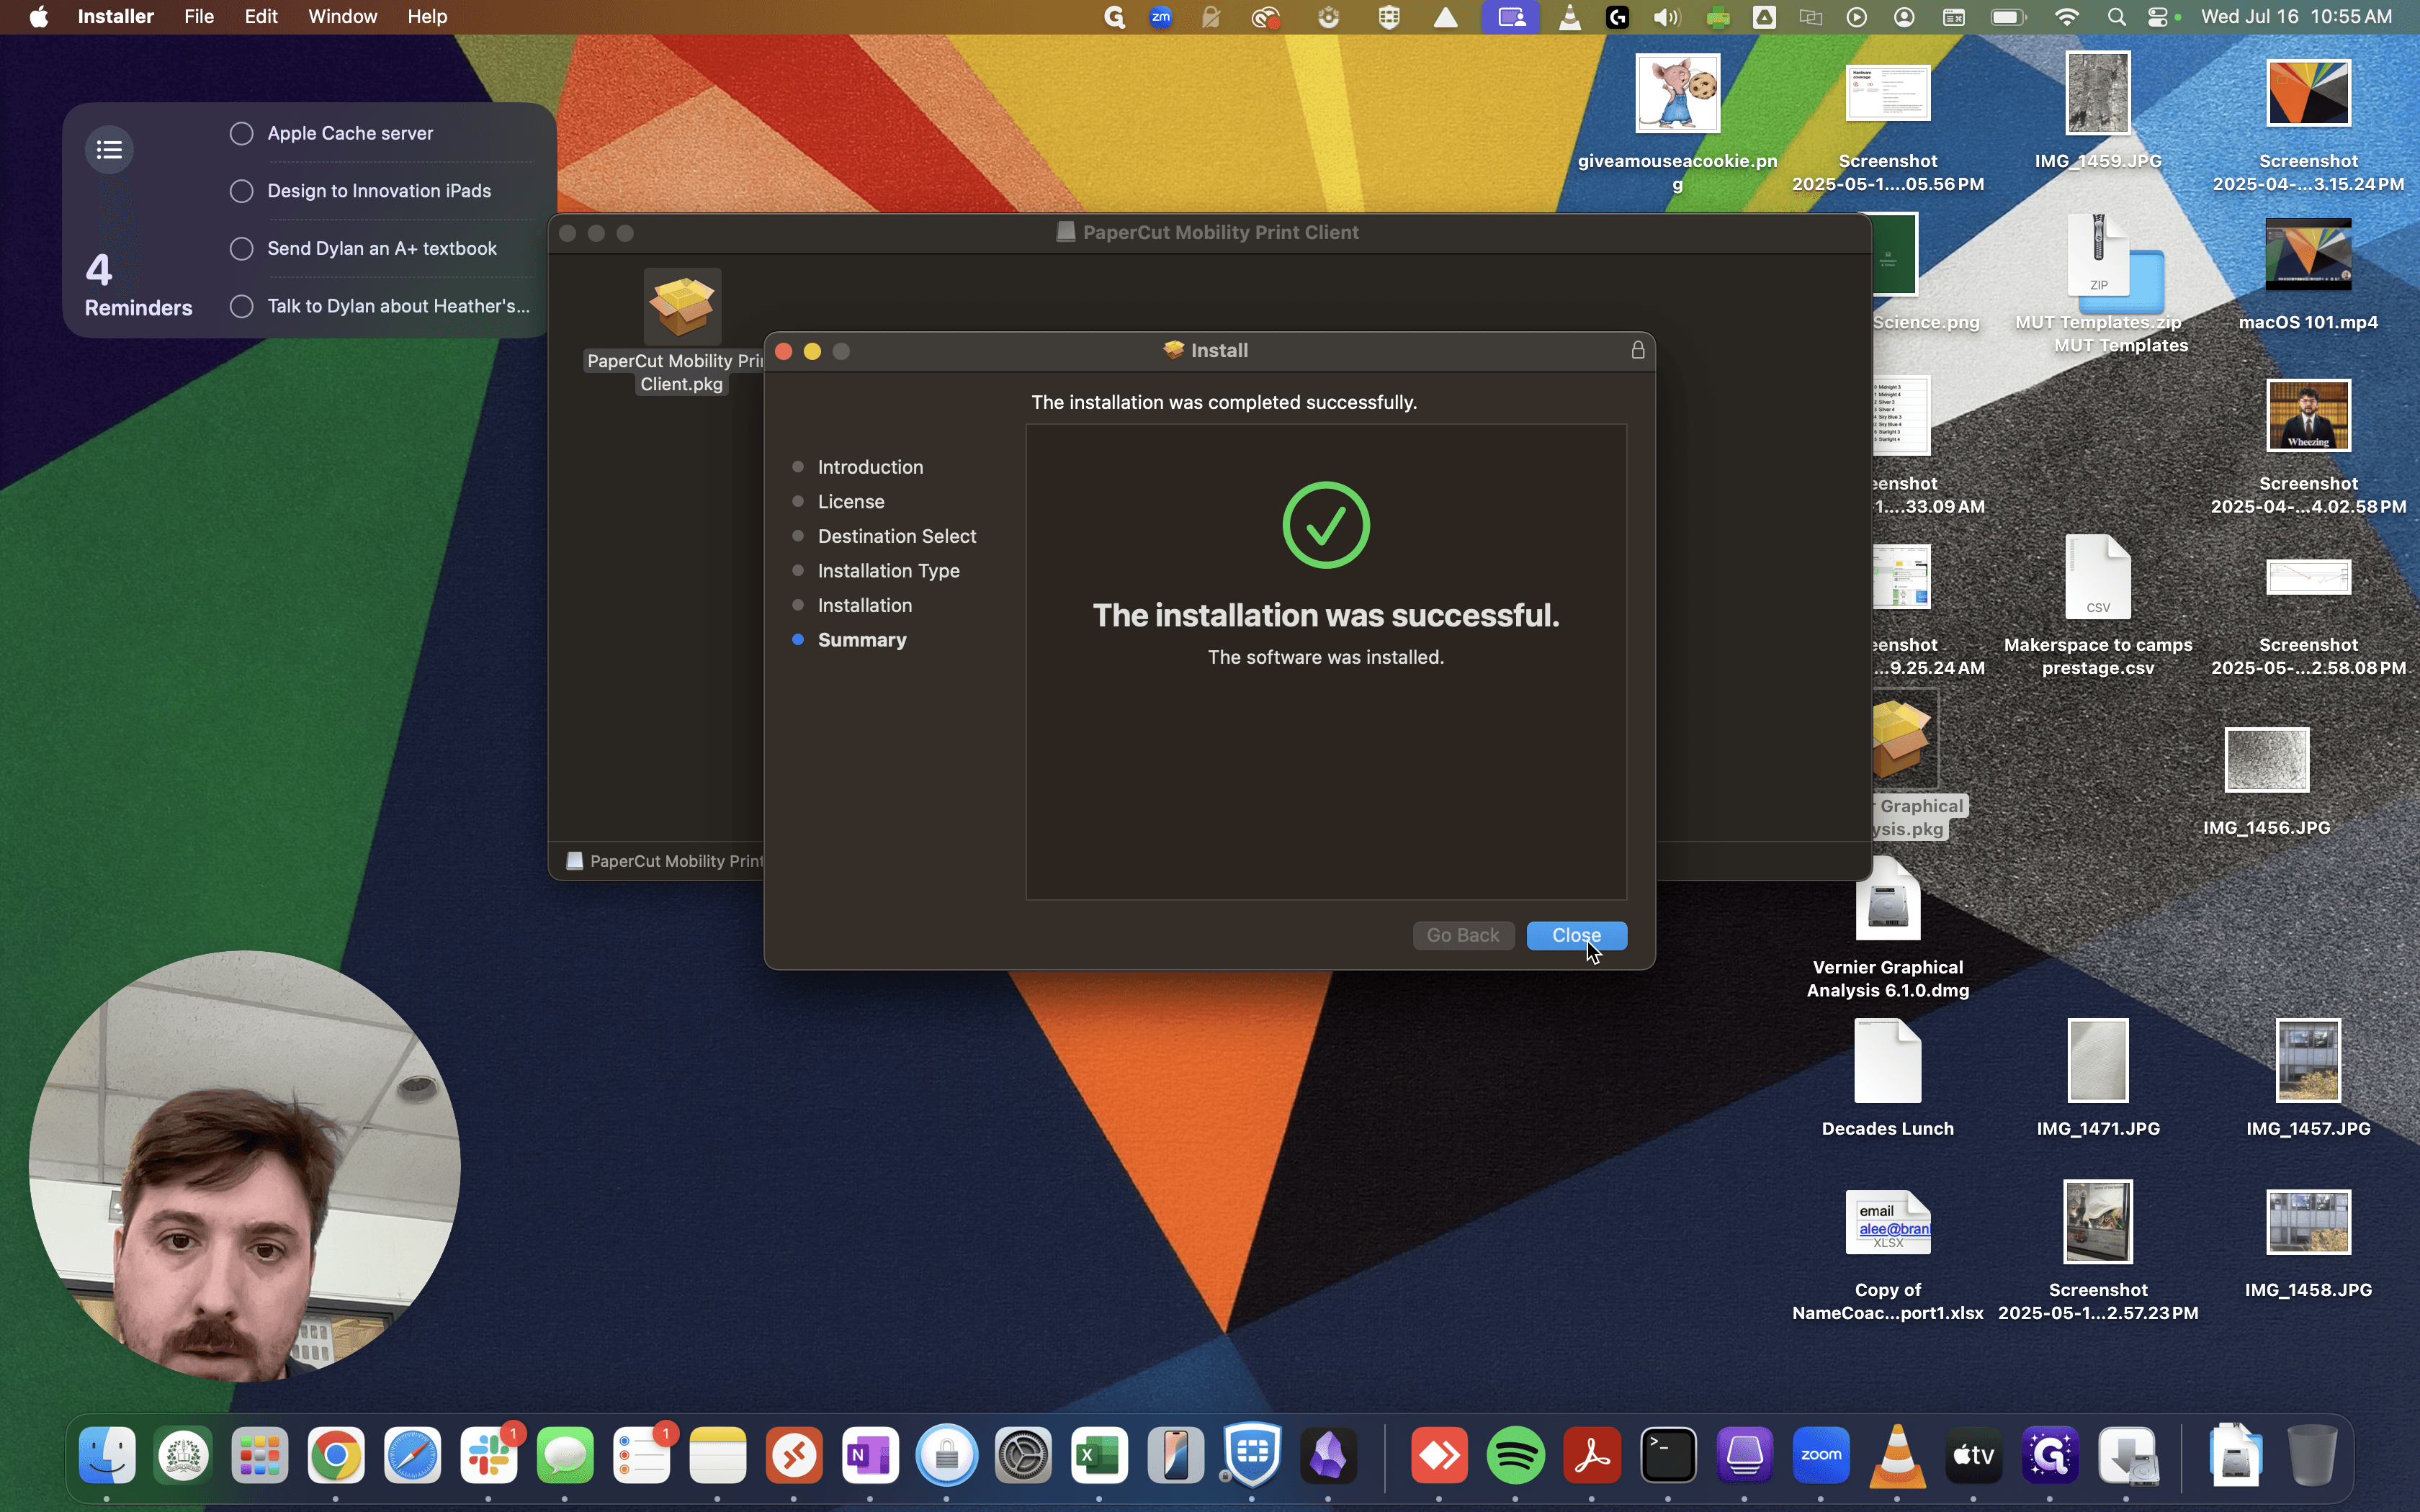Select the IMG_1459.JPG desktop file
Screen dimensions: 2420x1512
[x=2098, y=93]
